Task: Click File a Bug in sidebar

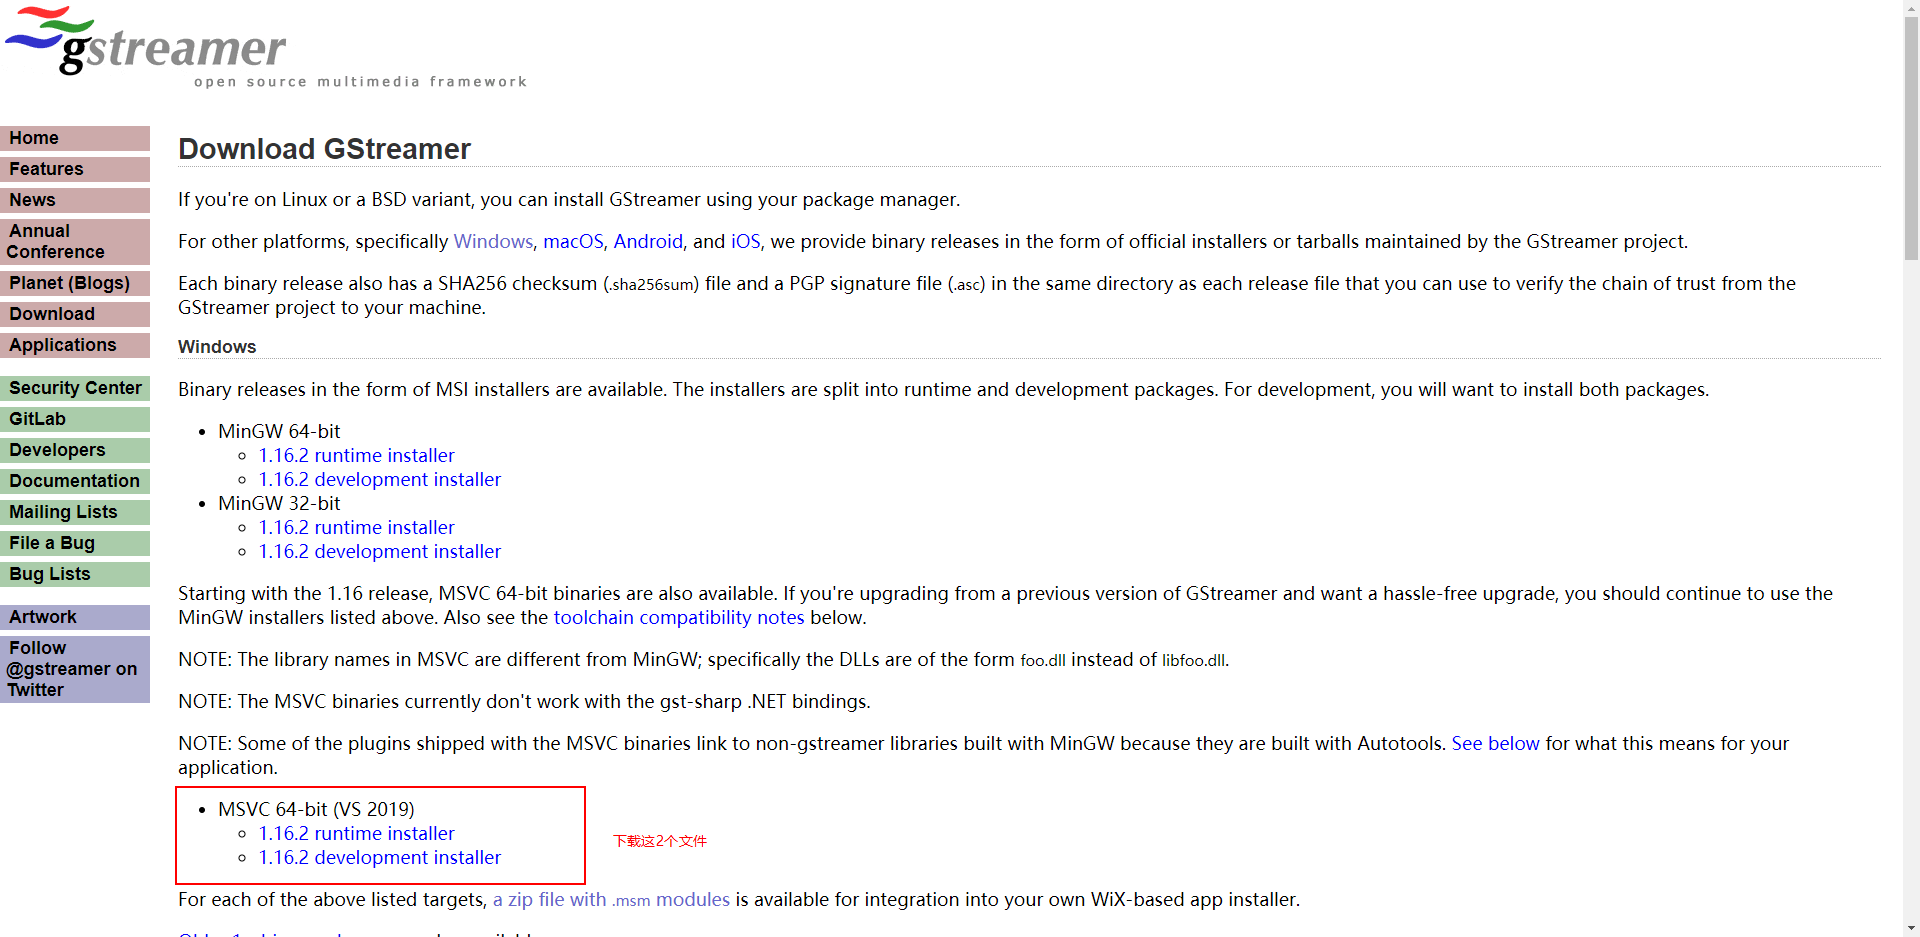Action: [75, 543]
